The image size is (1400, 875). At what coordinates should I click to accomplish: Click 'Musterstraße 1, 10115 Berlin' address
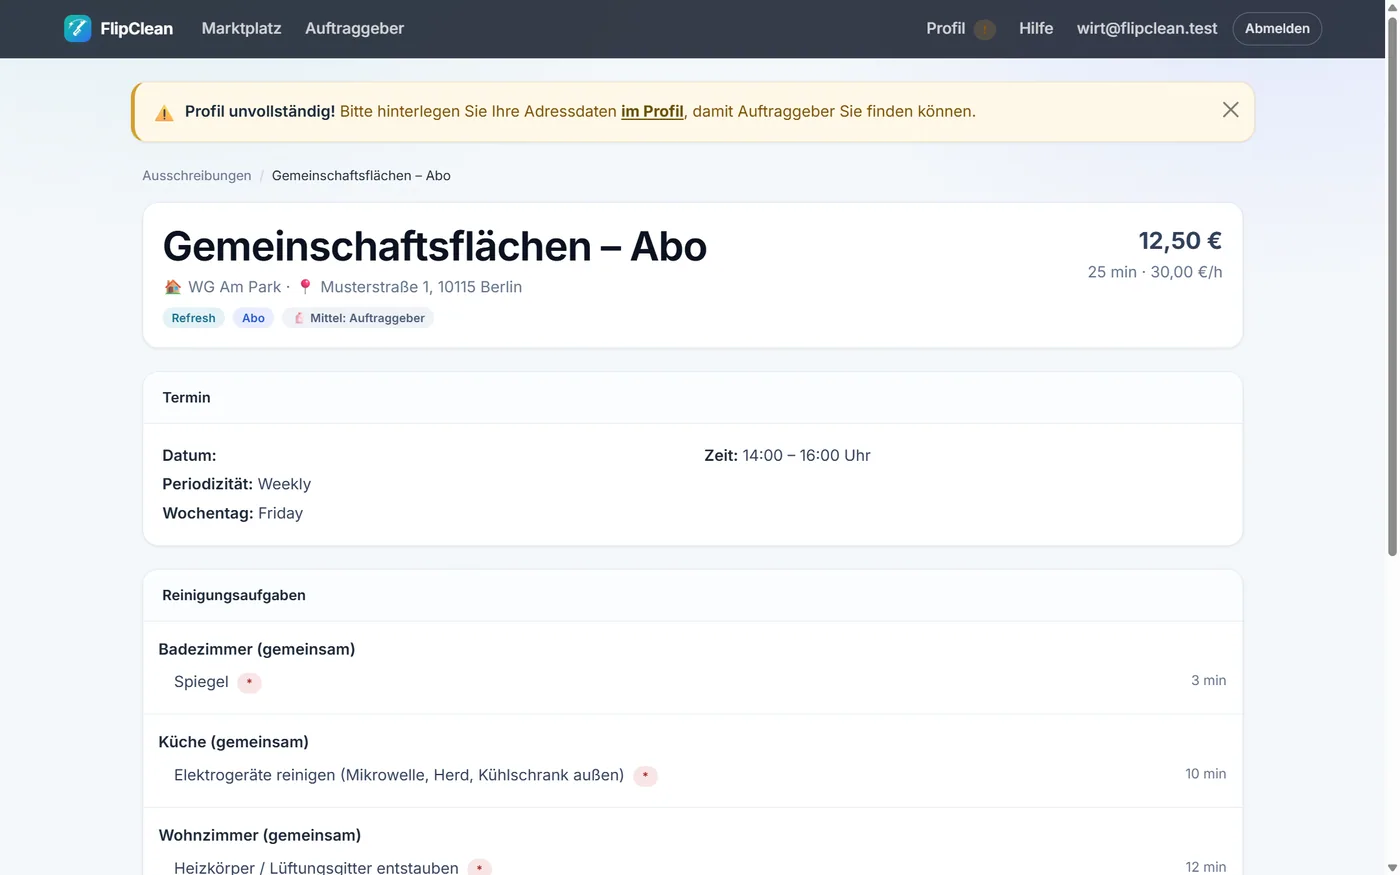point(421,287)
